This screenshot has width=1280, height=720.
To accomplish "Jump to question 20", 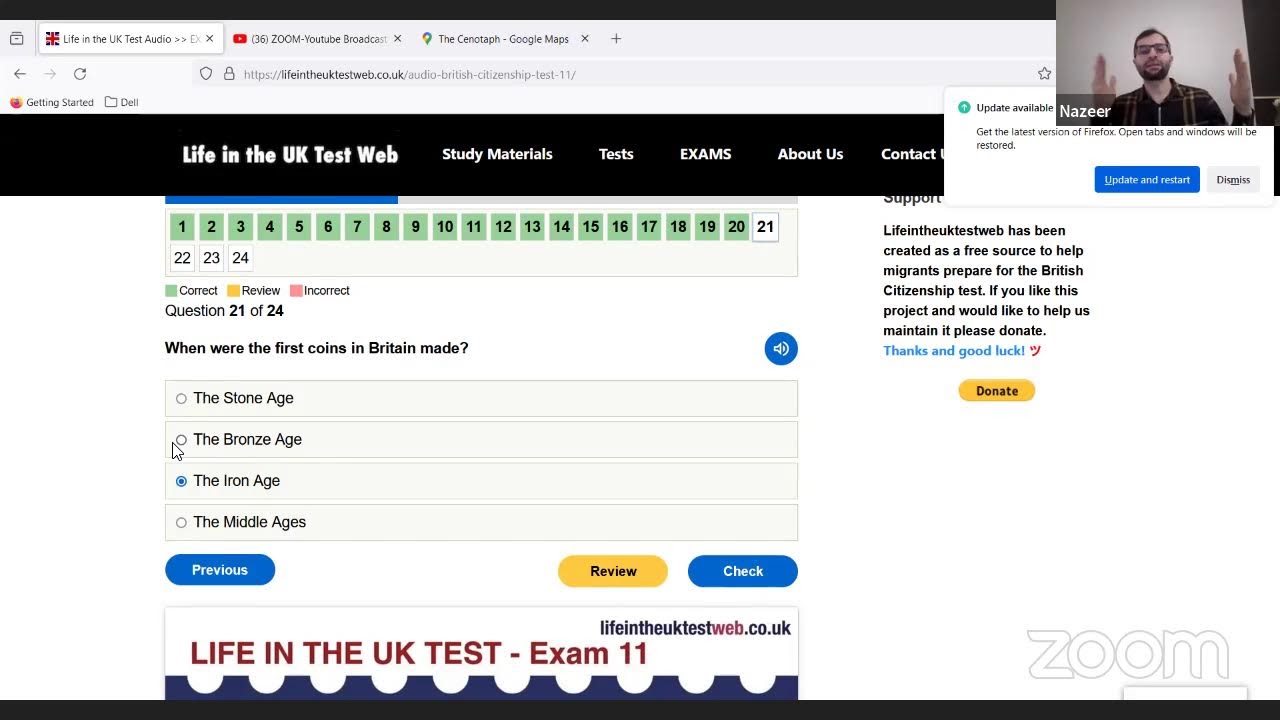I will click(737, 227).
